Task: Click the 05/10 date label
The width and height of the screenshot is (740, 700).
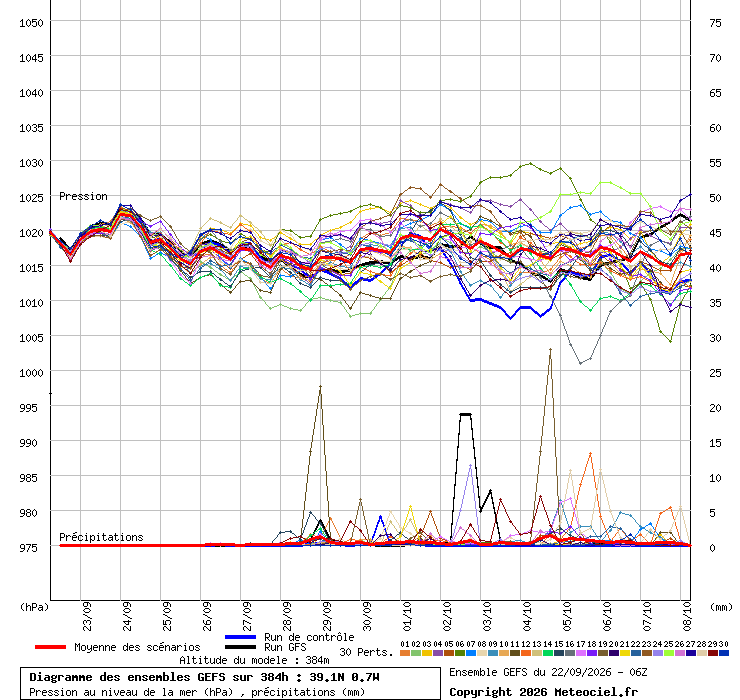Action: pos(567,616)
